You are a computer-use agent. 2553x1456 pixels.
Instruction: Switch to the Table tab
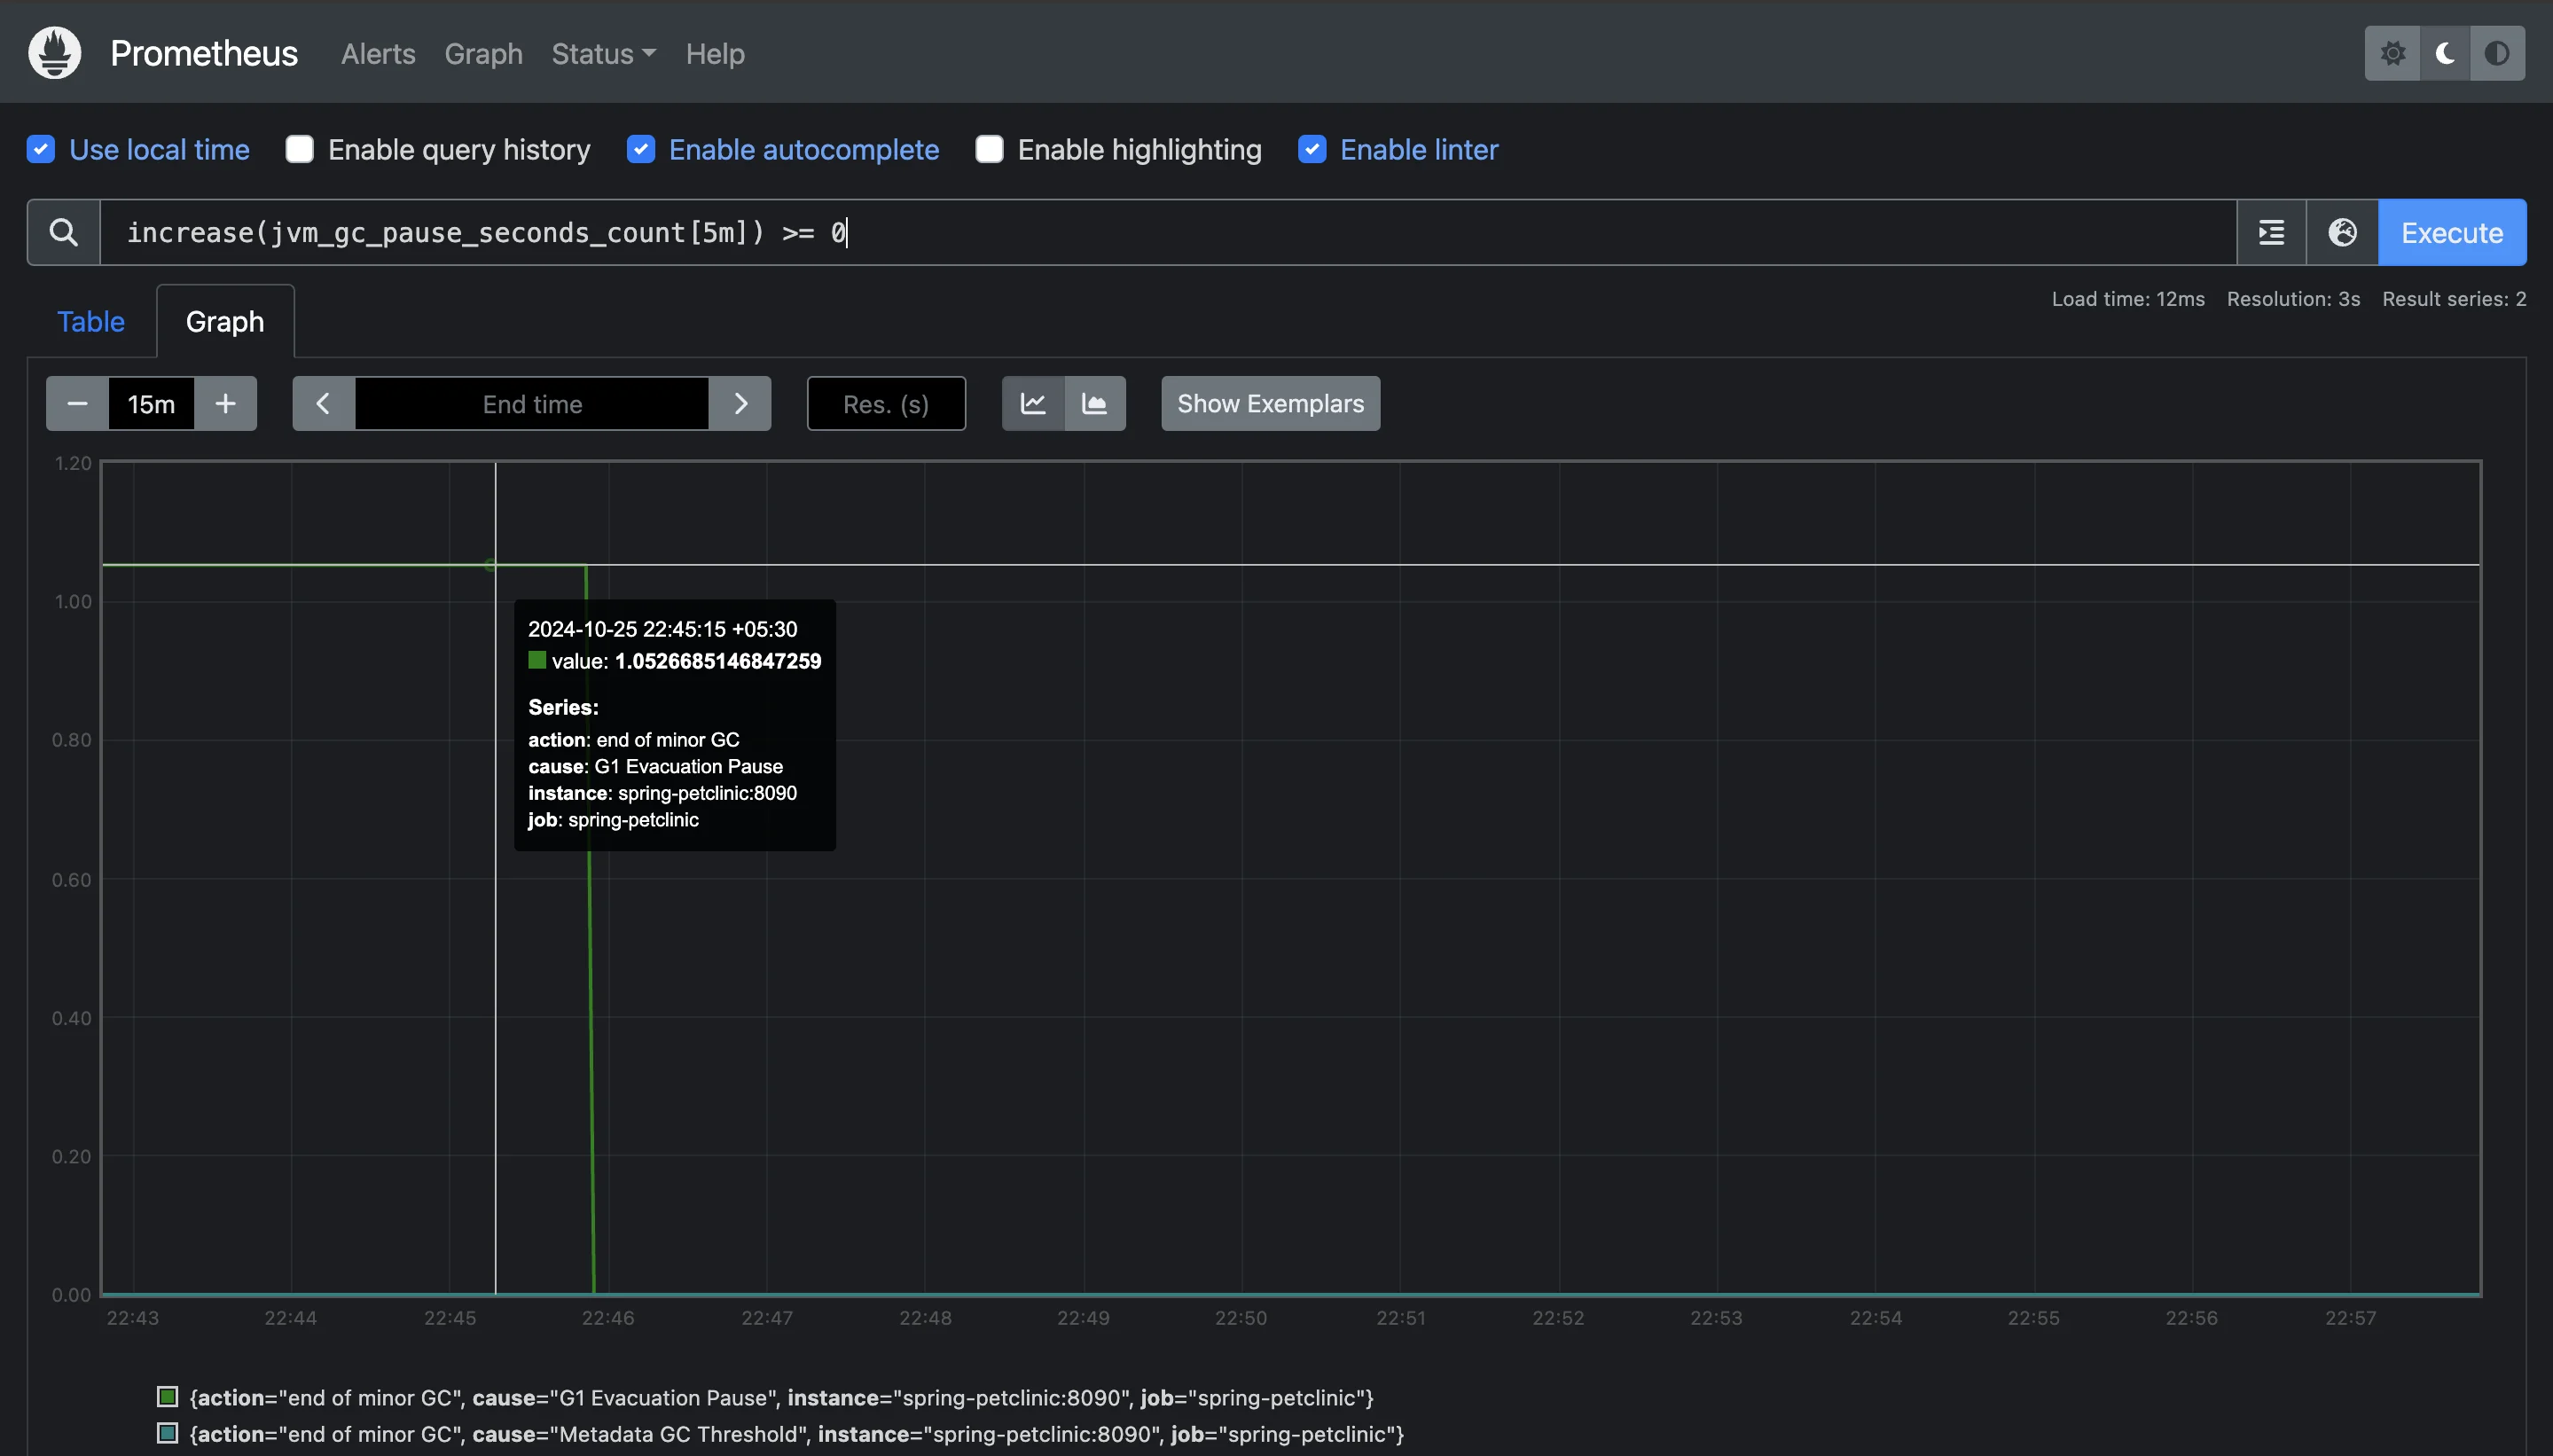(91, 322)
